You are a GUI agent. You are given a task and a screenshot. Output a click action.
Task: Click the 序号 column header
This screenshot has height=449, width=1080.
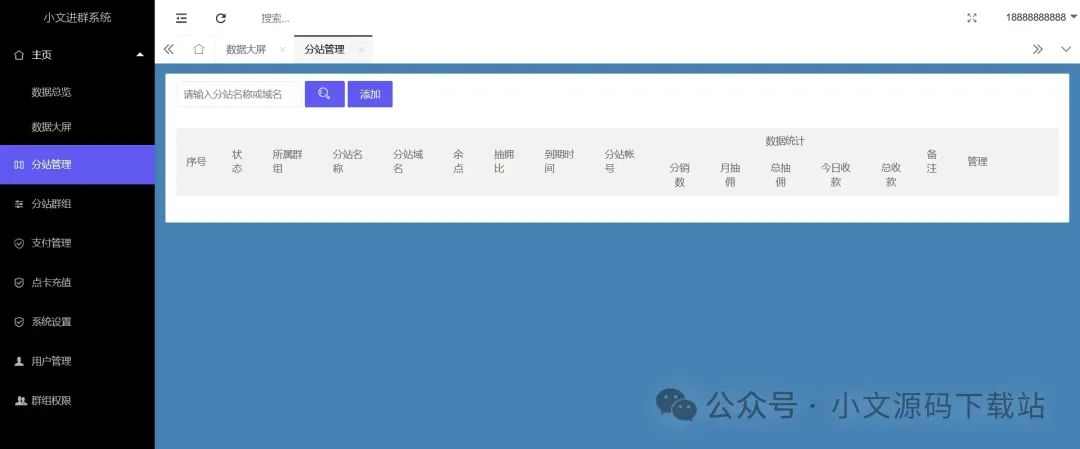(196, 162)
